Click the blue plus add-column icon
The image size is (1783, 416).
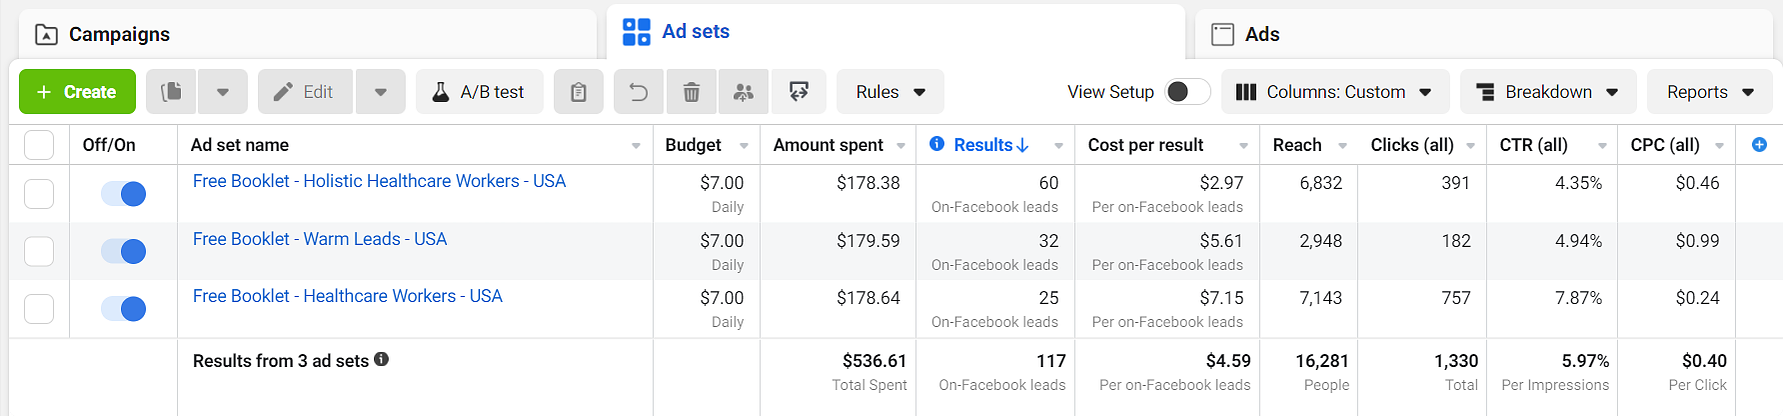[1759, 145]
